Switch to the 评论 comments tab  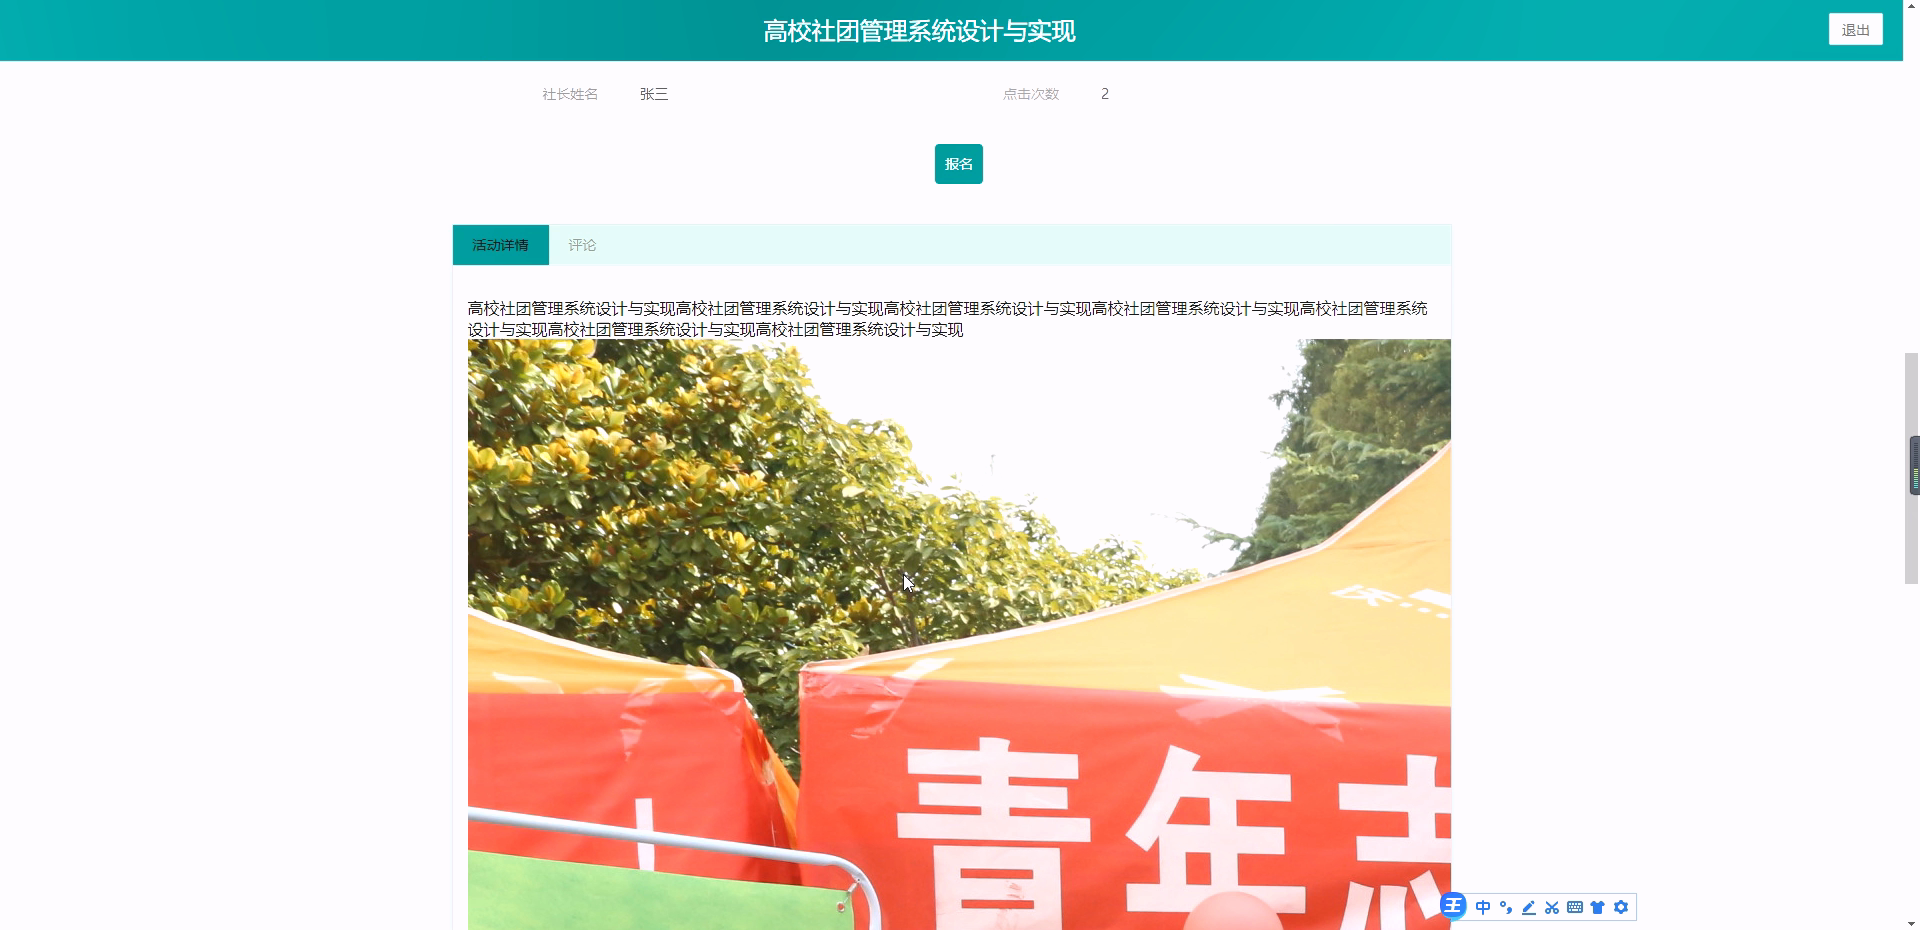click(x=583, y=244)
